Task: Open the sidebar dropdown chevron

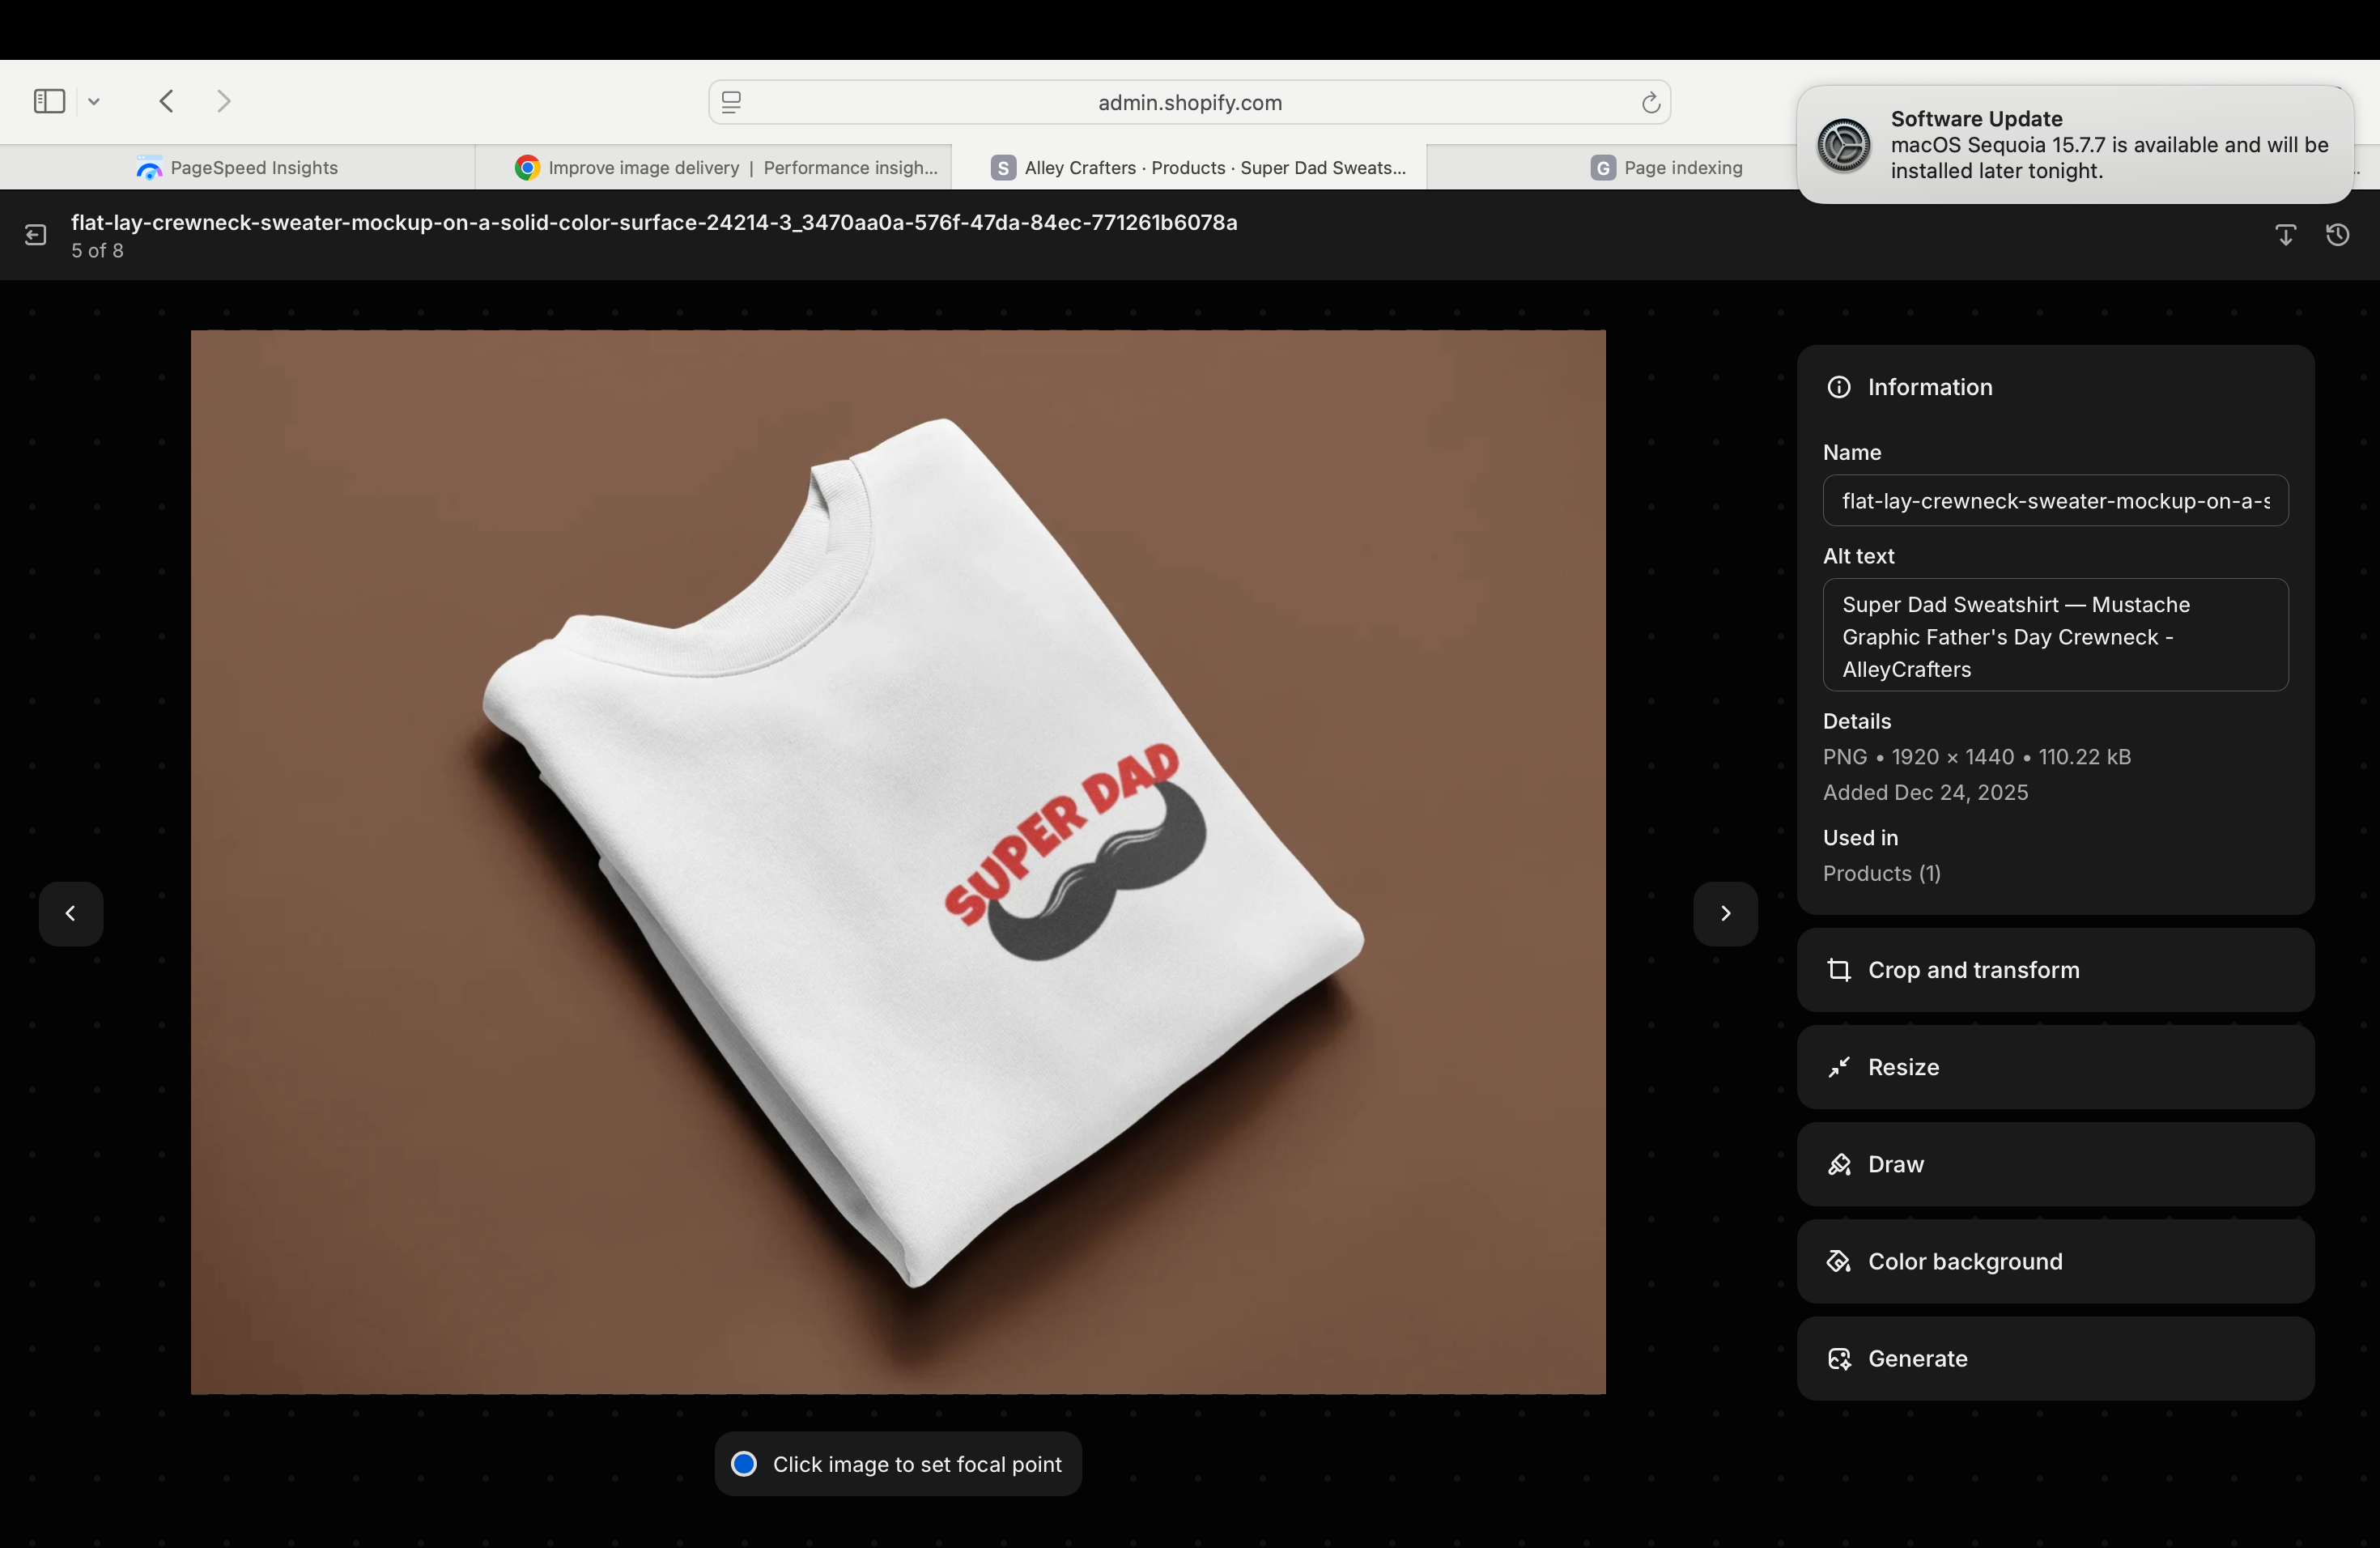Action: point(94,101)
